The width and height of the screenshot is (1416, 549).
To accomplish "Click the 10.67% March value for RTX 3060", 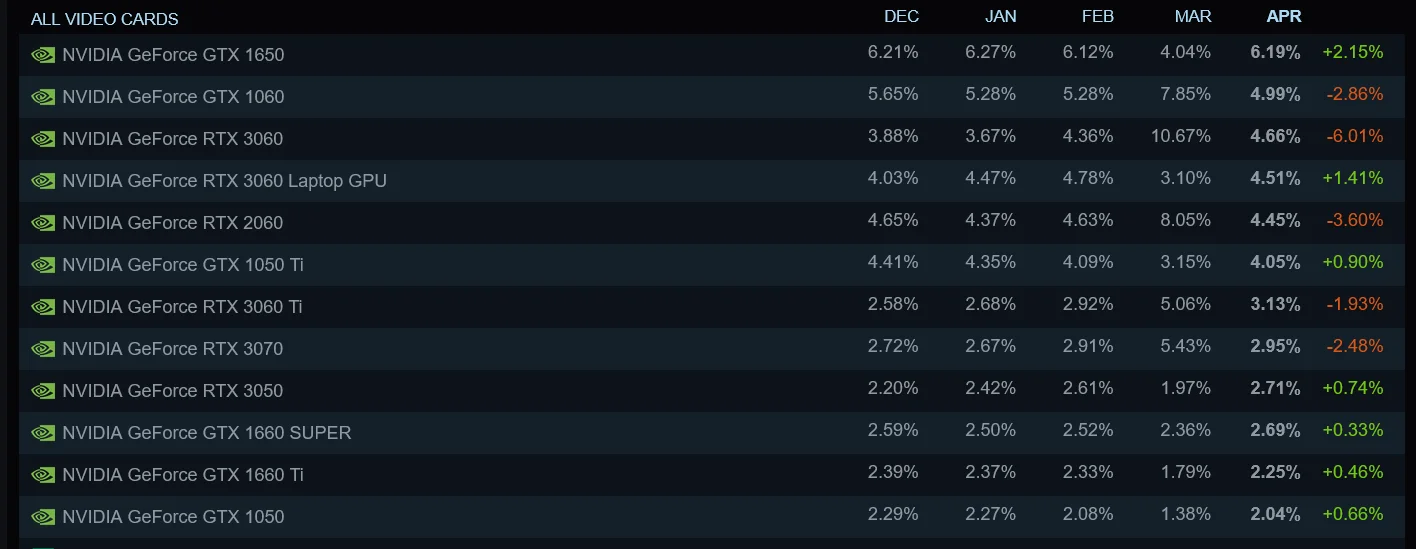I will click(1181, 136).
